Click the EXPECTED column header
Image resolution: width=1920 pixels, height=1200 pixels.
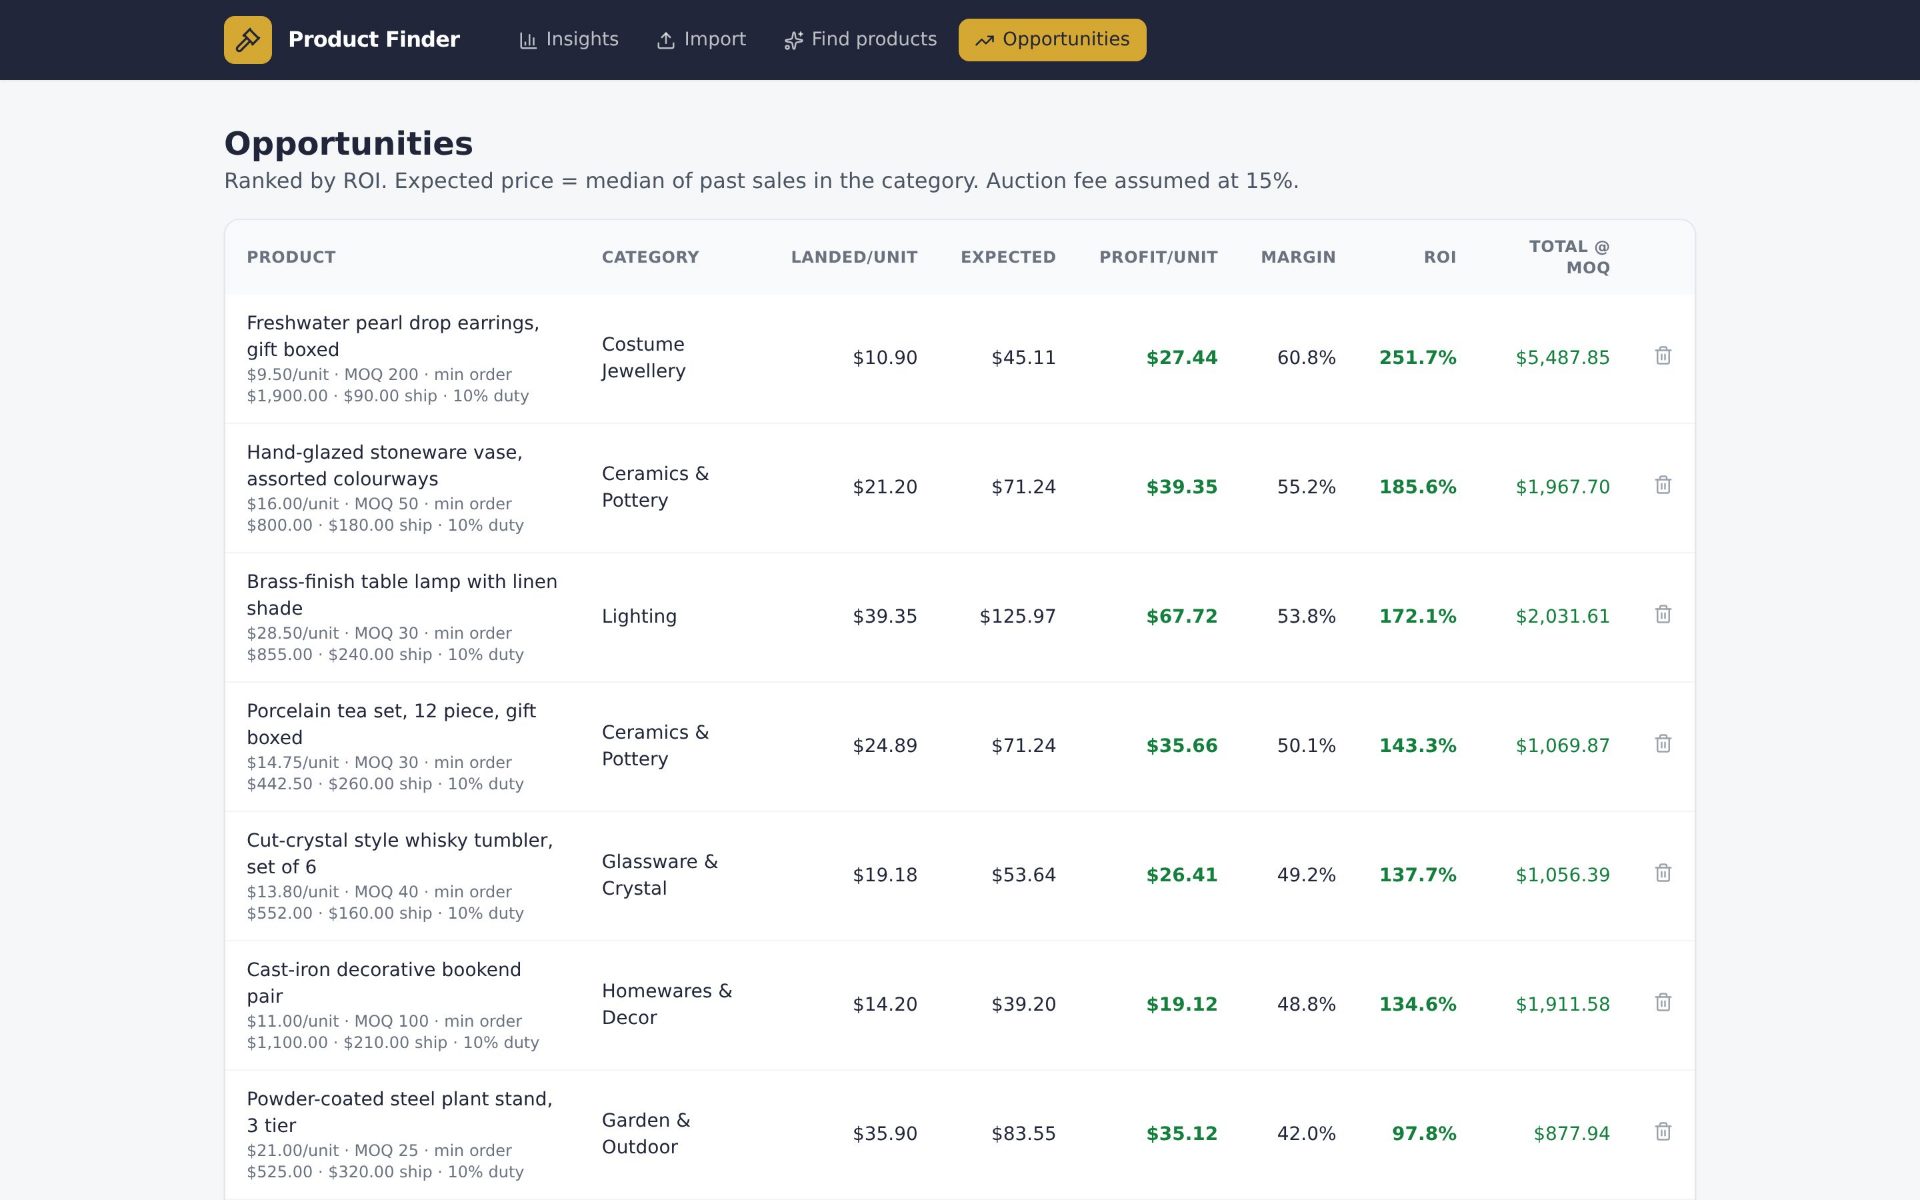[x=1008, y=257]
